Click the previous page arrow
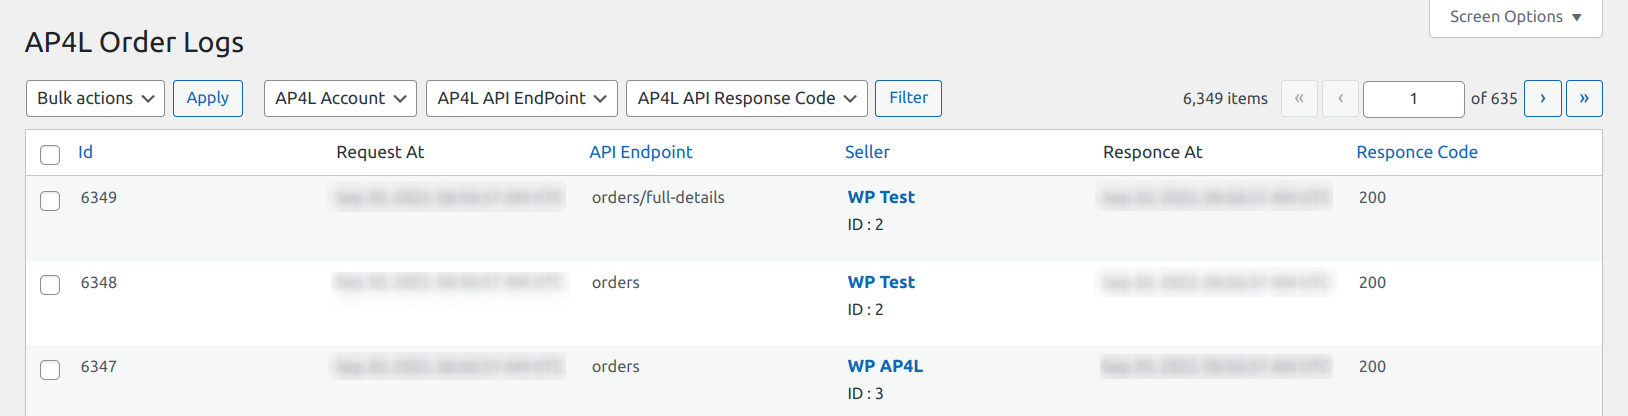The image size is (1628, 416). point(1340,98)
